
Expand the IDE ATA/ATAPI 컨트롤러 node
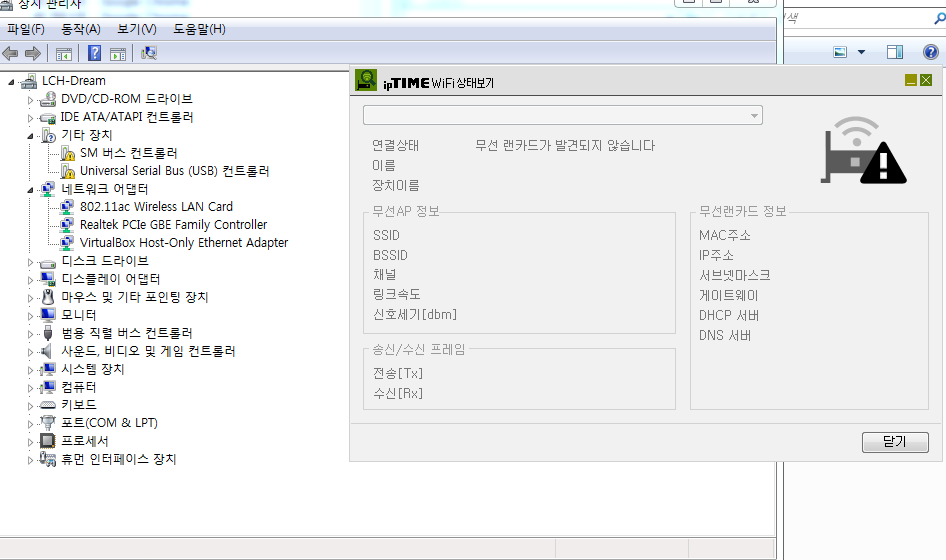(30, 118)
